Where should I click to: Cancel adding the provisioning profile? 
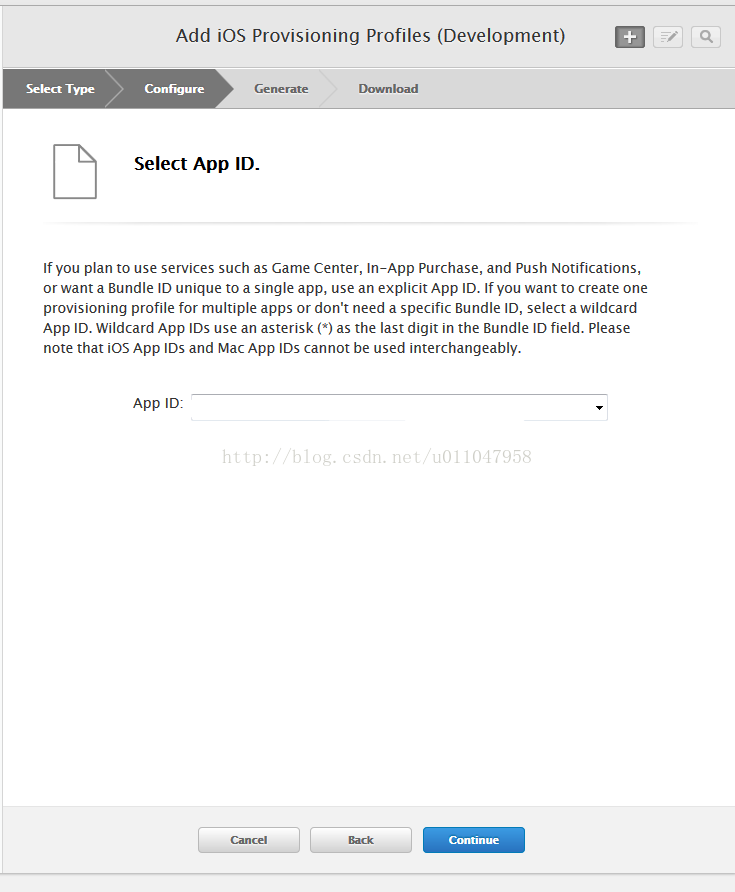[x=249, y=840]
